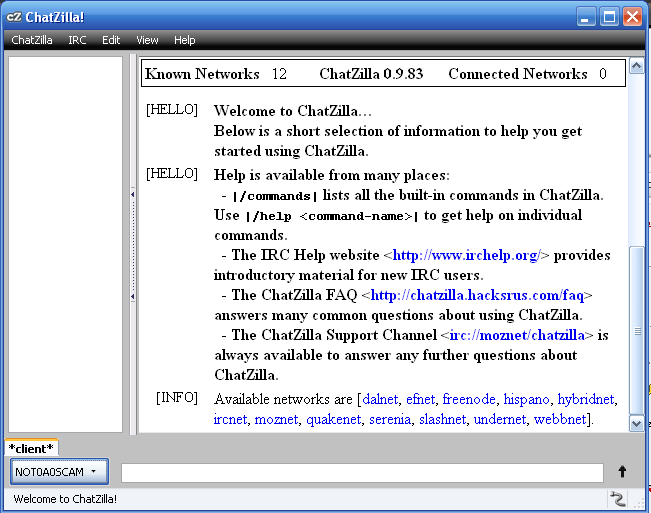Viewport: 651px width, 513px height.
Task: Close the ChatZilla window
Action: click(632, 17)
